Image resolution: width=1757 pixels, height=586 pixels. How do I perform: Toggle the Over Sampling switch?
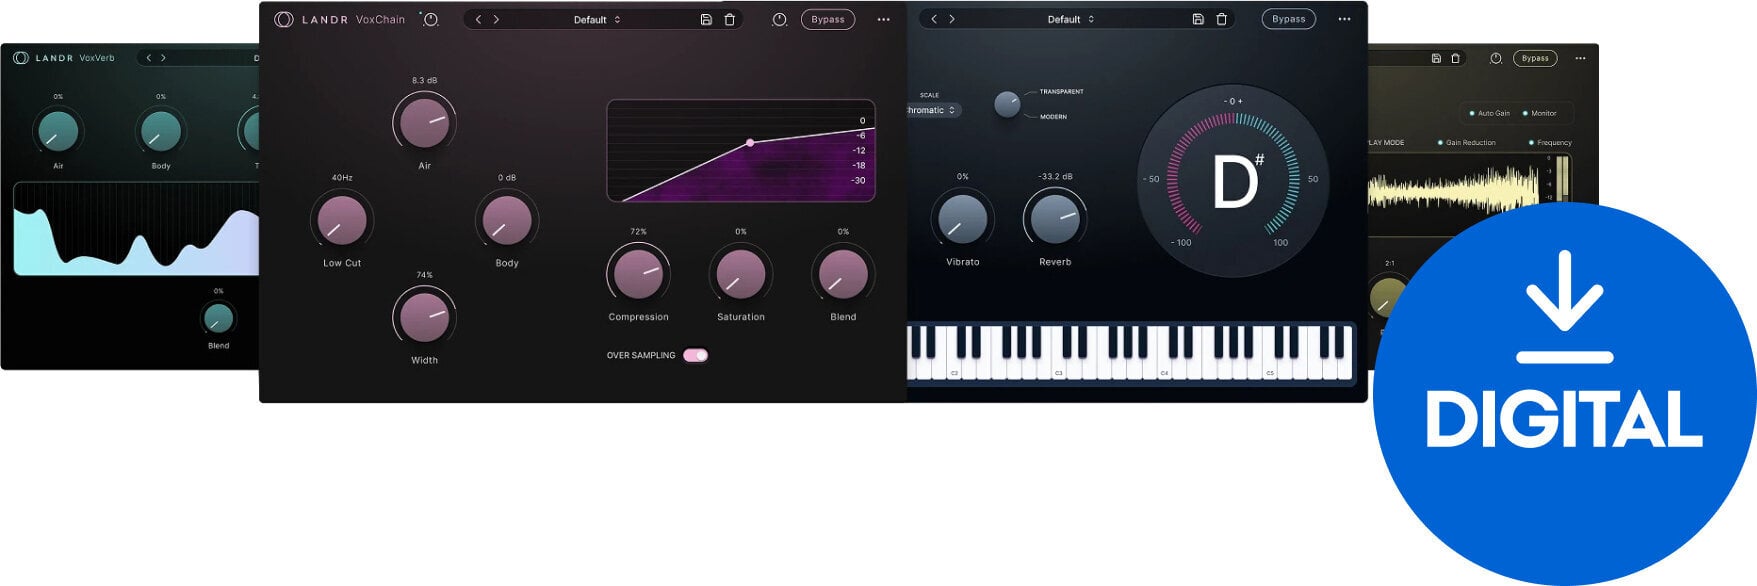pyautogui.click(x=695, y=355)
